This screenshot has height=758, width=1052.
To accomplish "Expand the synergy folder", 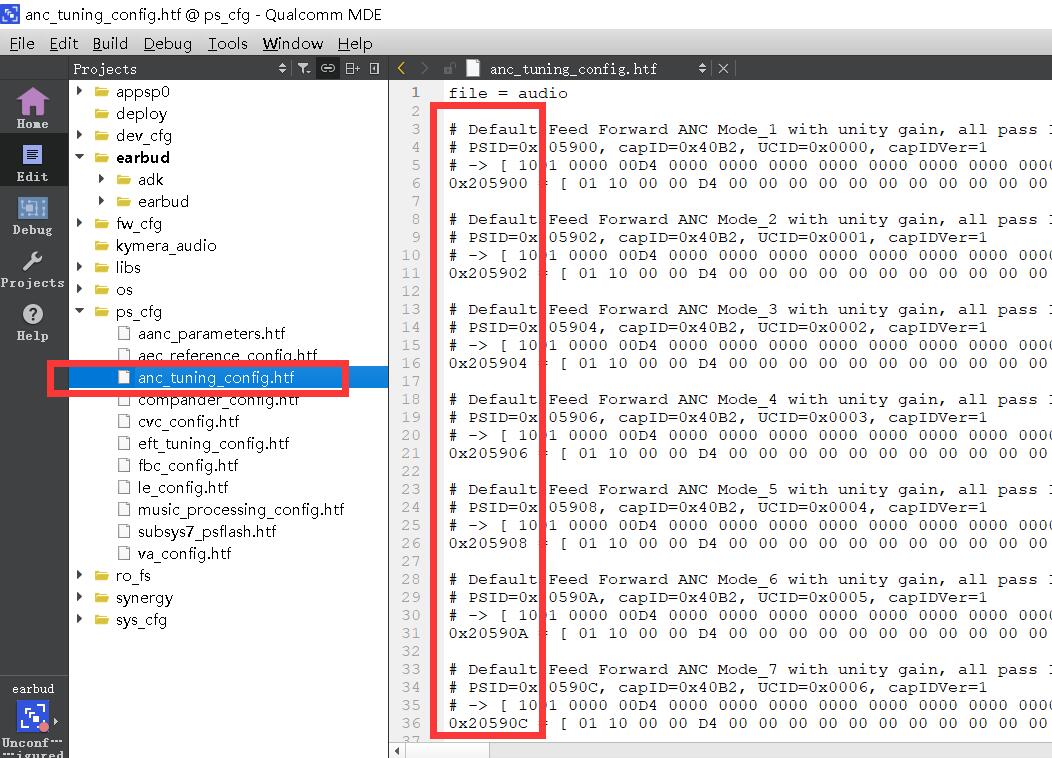I will [80, 597].
